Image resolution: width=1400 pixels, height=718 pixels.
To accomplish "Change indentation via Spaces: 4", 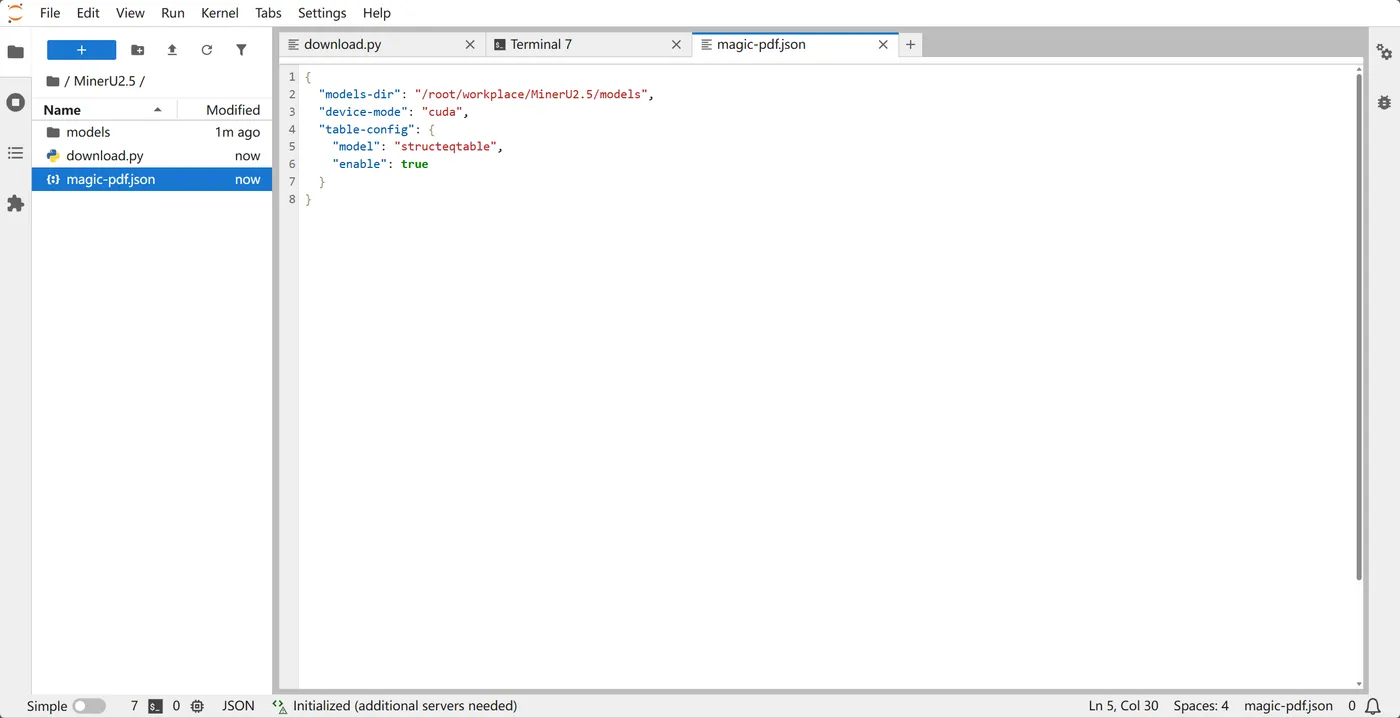I will tap(1201, 706).
